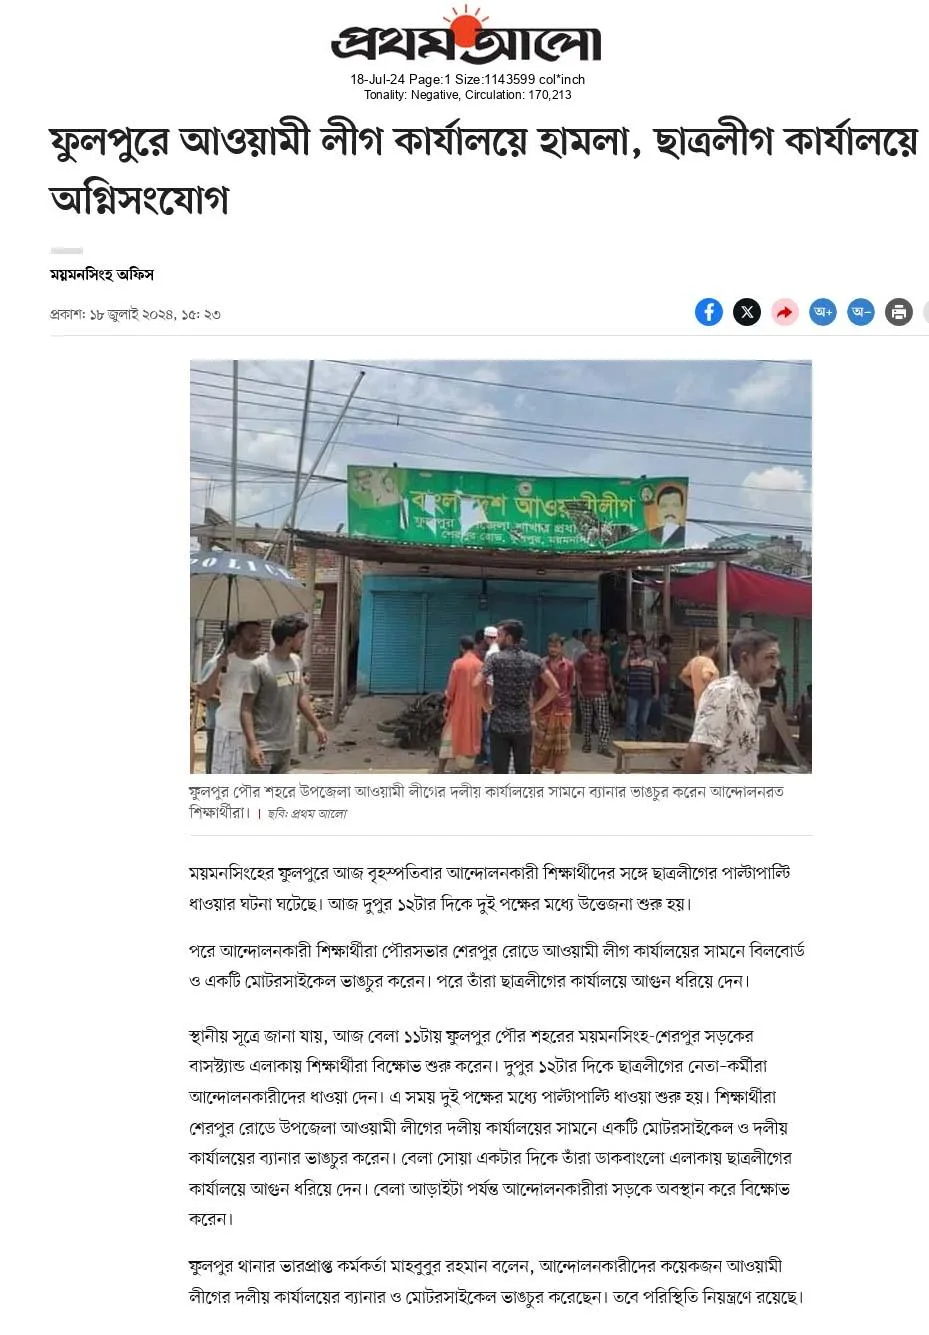Print the article using printer icon
The height and width of the screenshot is (1335, 929).
[x=898, y=312]
